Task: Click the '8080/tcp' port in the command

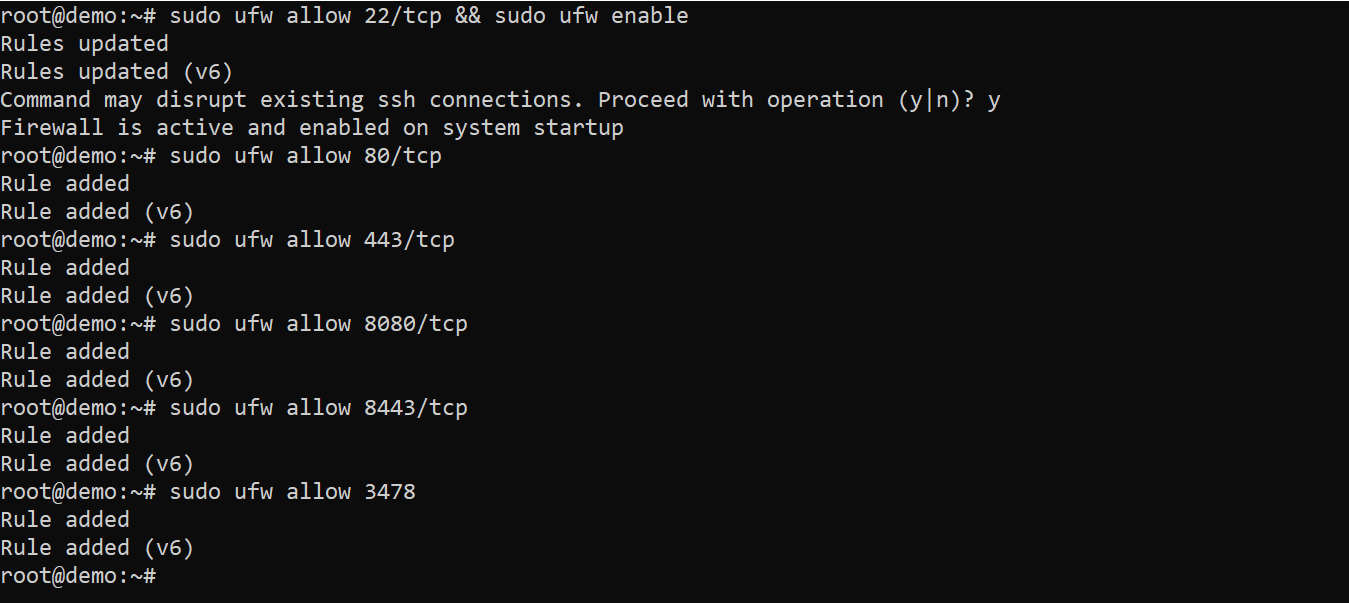Action: pyautogui.click(x=416, y=324)
